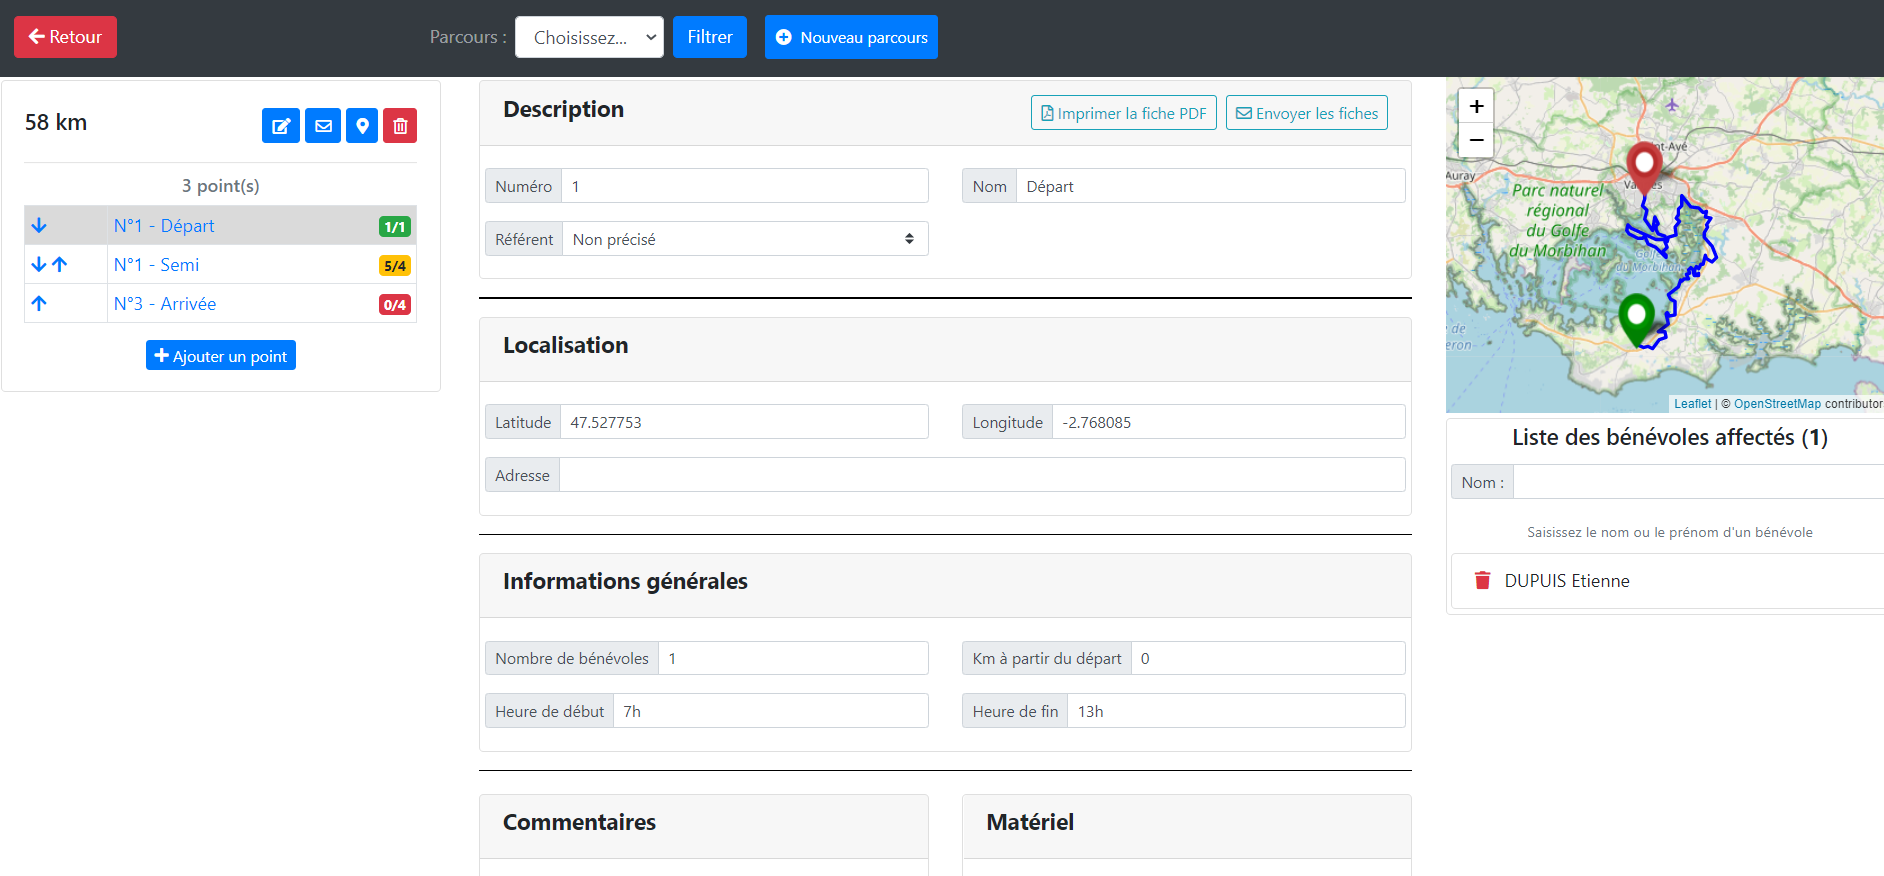The image size is (1884, 876).
Task: Create a Nouveau parcours
Action: (851, 38)
